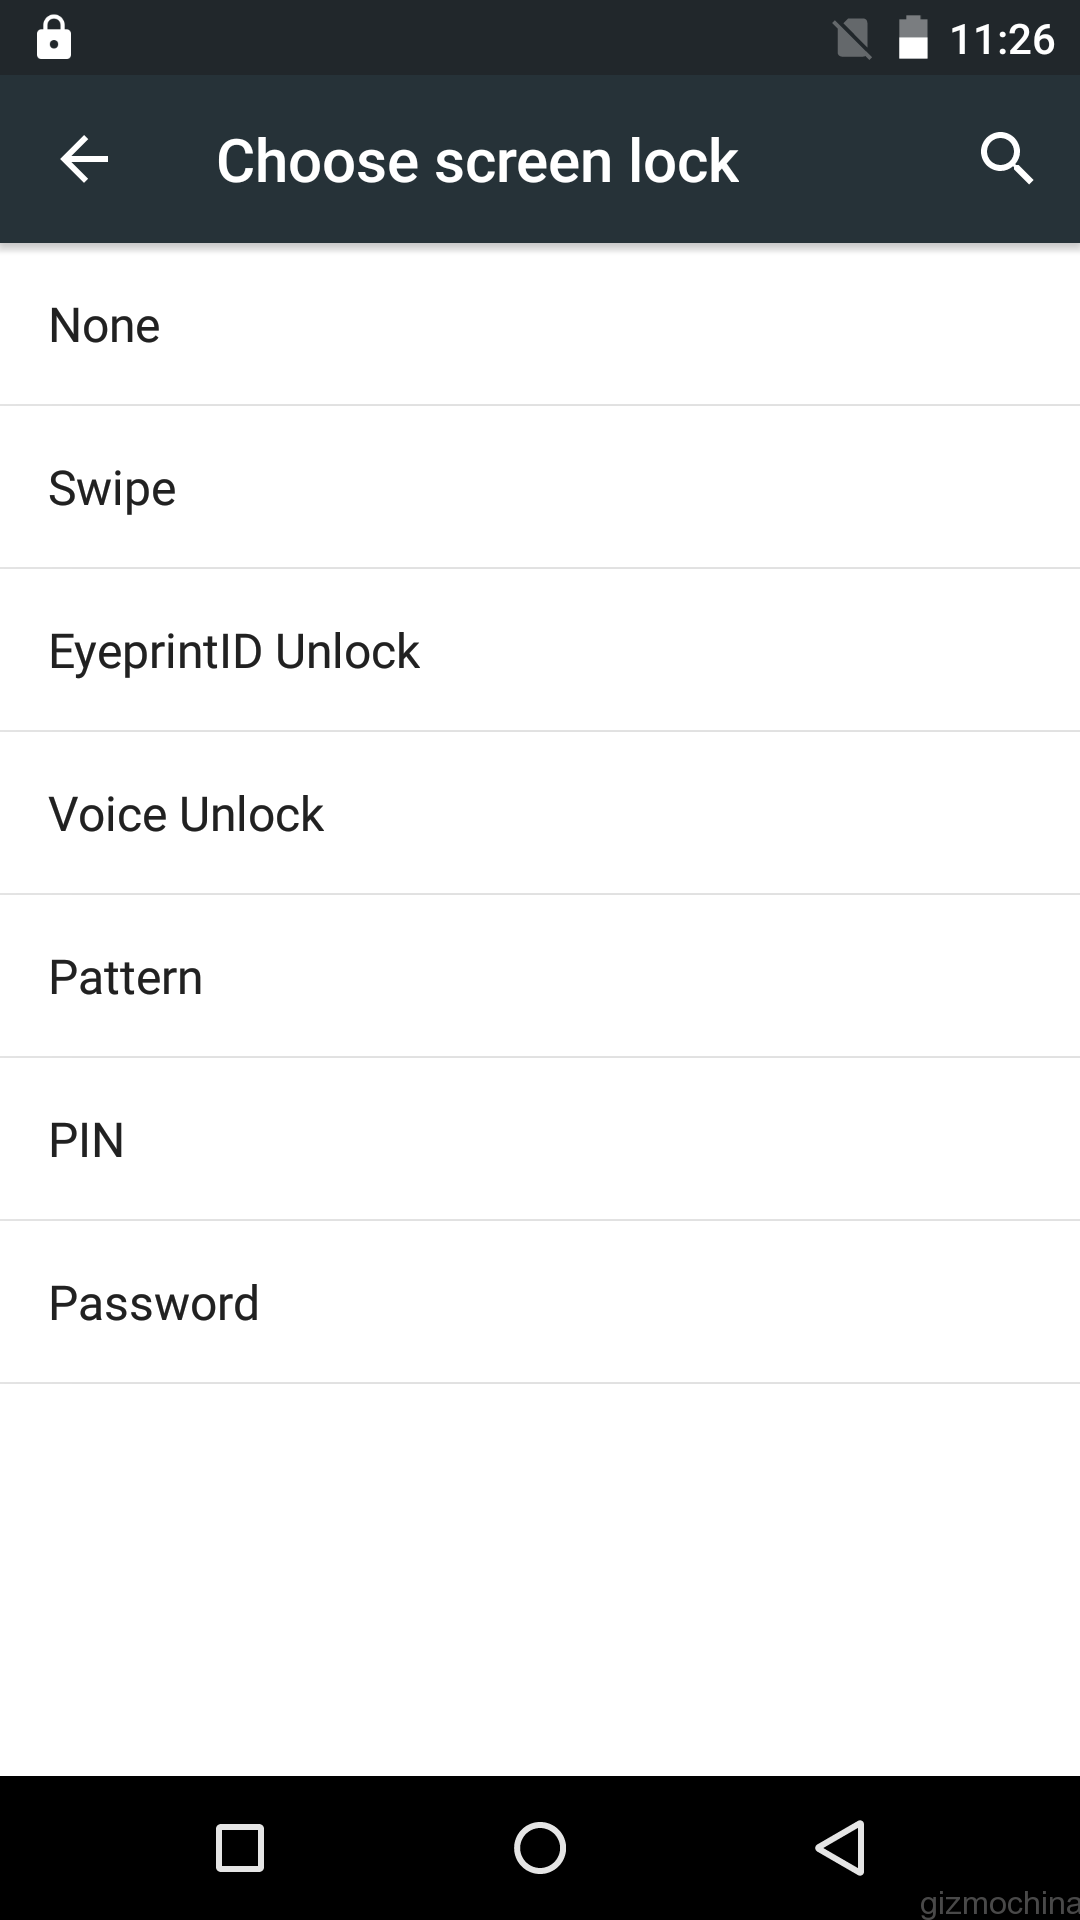Tap the back arrow in the header
This screenshot has height=1920, width=1080.
[84, 160]
